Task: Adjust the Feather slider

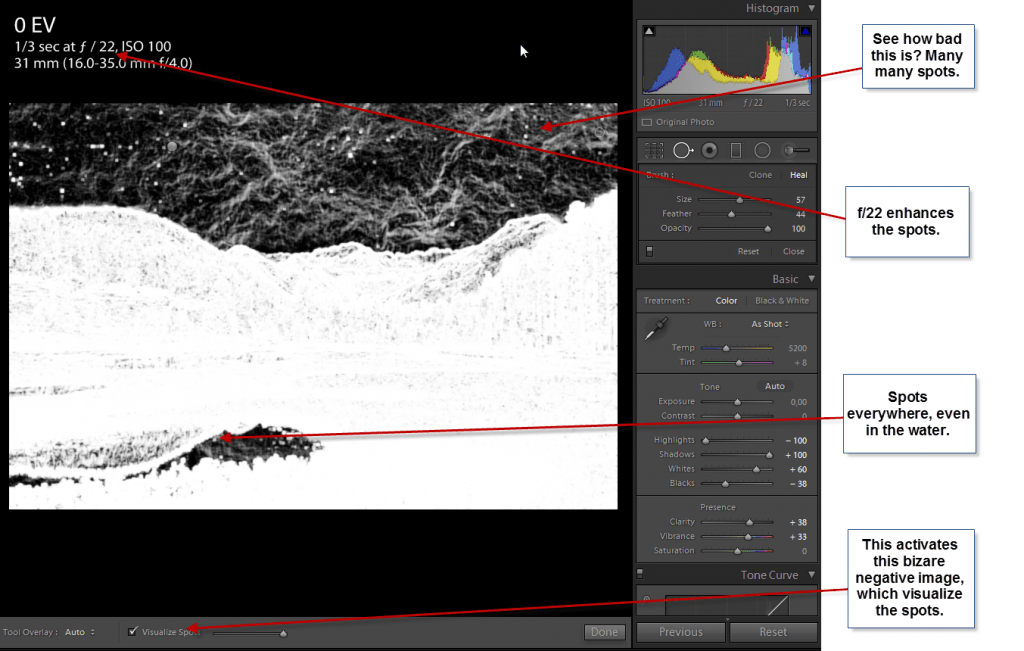Action: click(x=731, y=214)
